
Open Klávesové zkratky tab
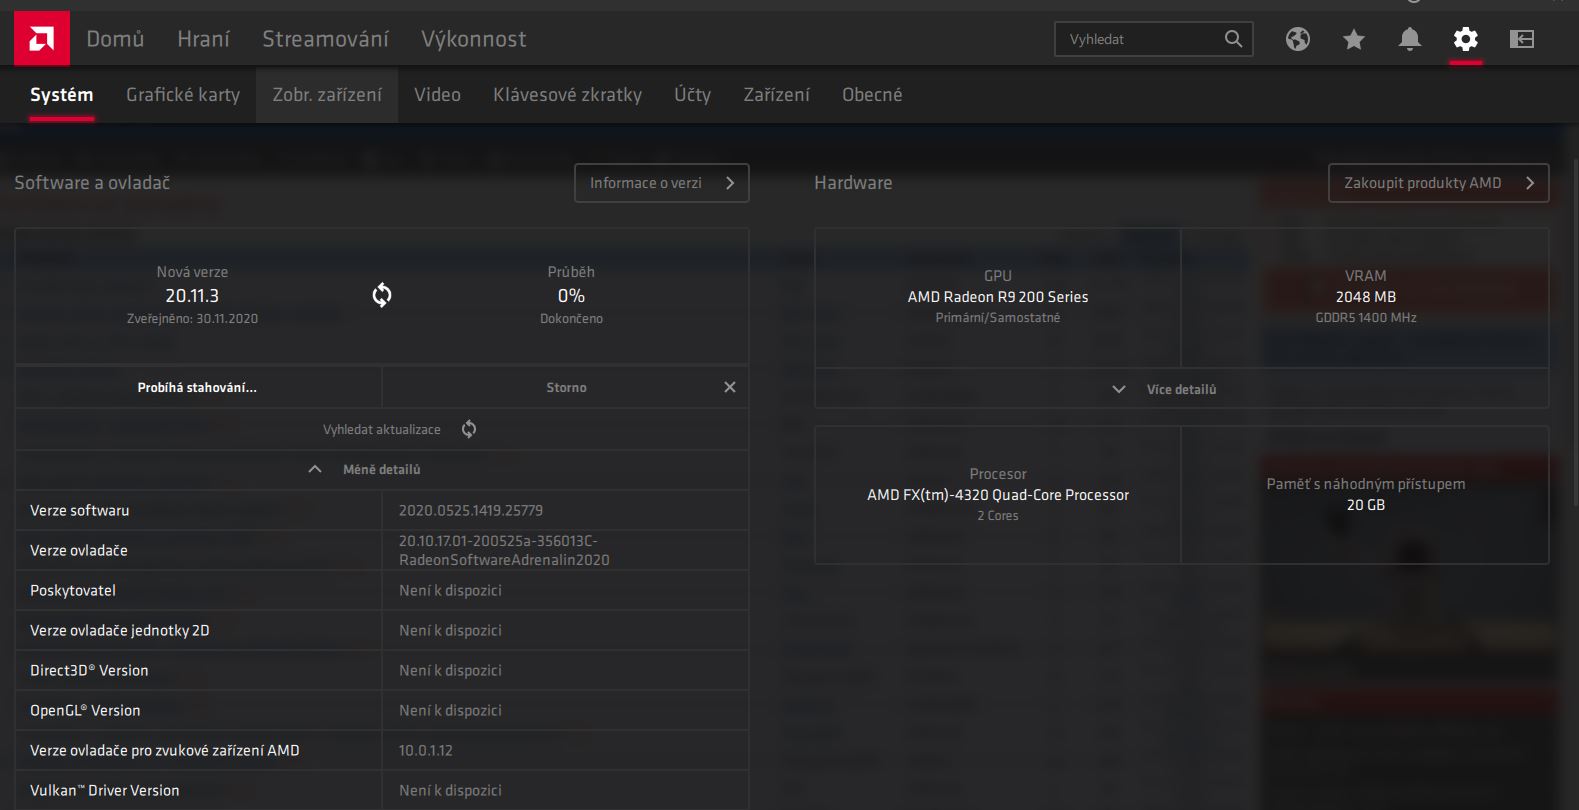[567, 95]
